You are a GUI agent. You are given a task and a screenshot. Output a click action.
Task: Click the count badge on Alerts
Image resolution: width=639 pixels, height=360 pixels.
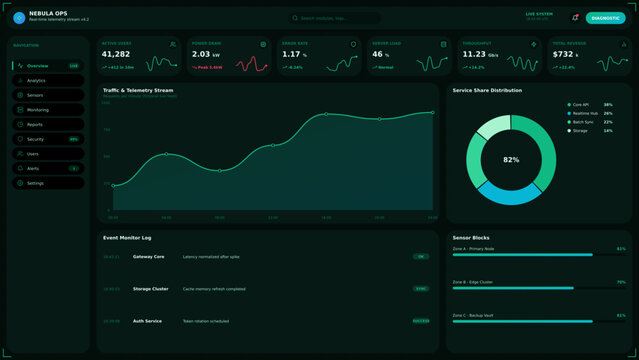[74, 168]
